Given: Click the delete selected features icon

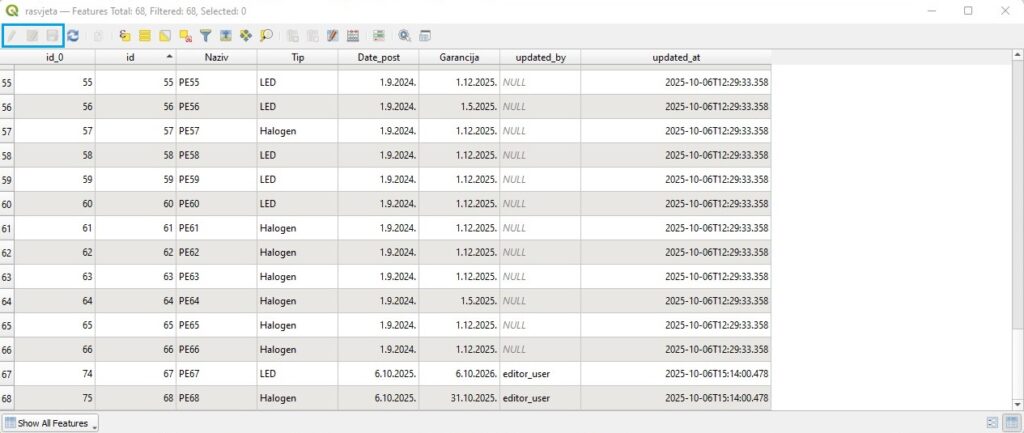Looking at the screenshot, I should pos(98,36).
